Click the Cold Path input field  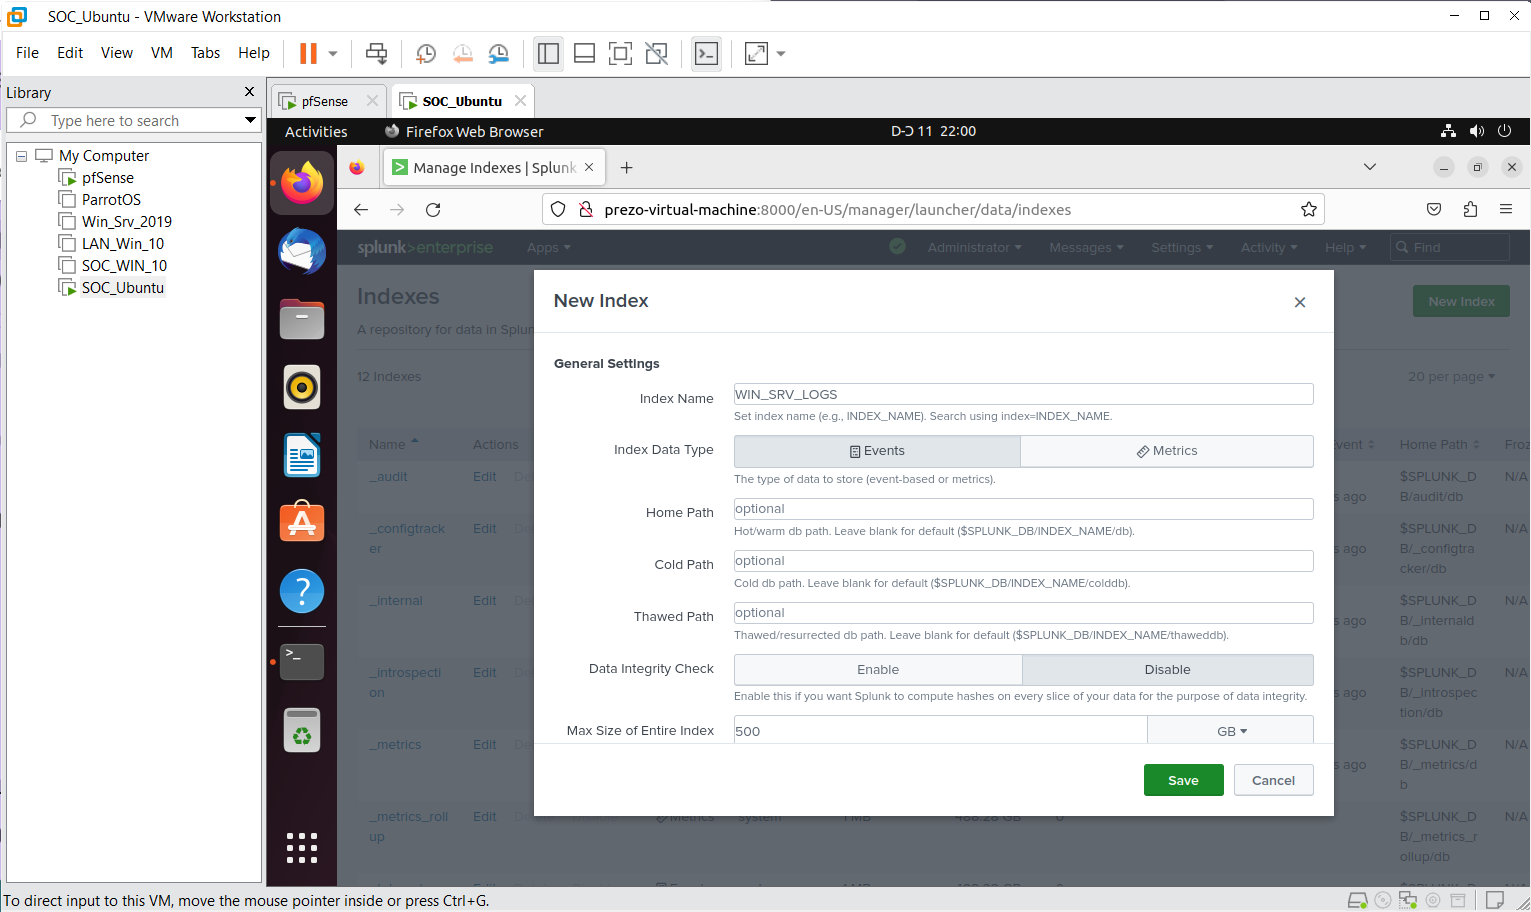1023,561
